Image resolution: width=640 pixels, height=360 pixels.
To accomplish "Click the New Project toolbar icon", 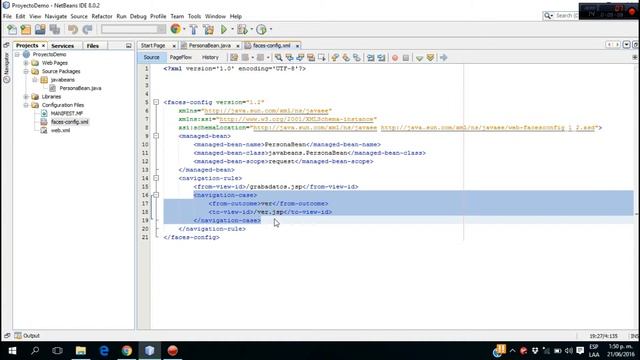I will [x=26, y=29].
